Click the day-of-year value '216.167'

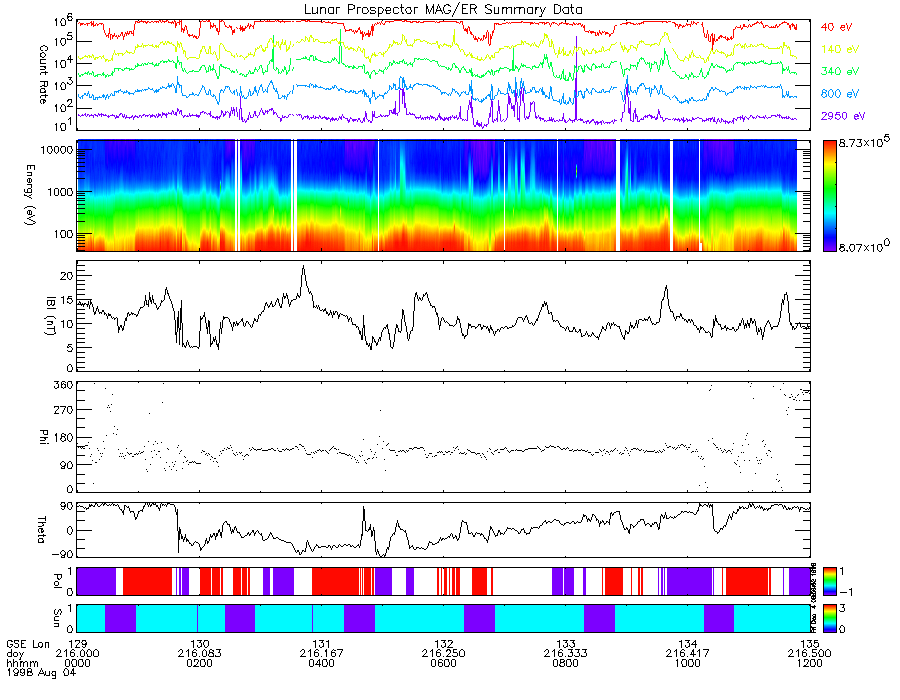click(321, 654)
